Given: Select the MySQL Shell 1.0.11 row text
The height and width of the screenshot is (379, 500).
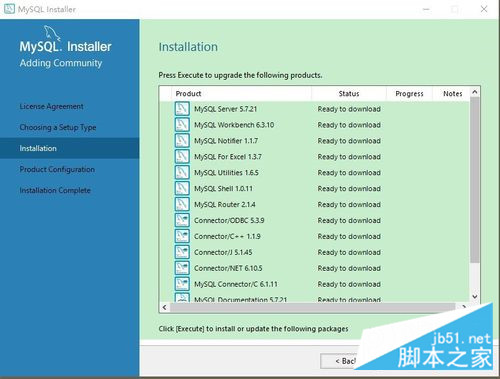Looking at the screenshot, I should pos(223,189).
